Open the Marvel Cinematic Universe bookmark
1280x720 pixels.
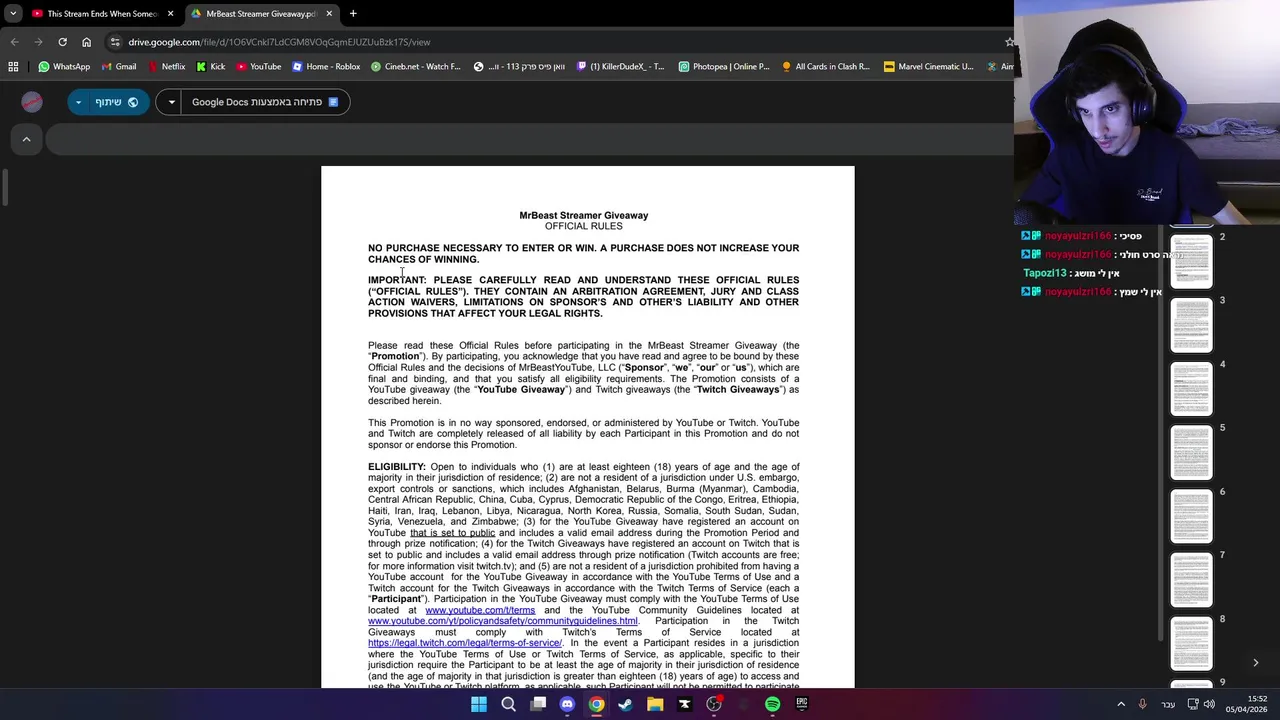(x=928, y=67)
